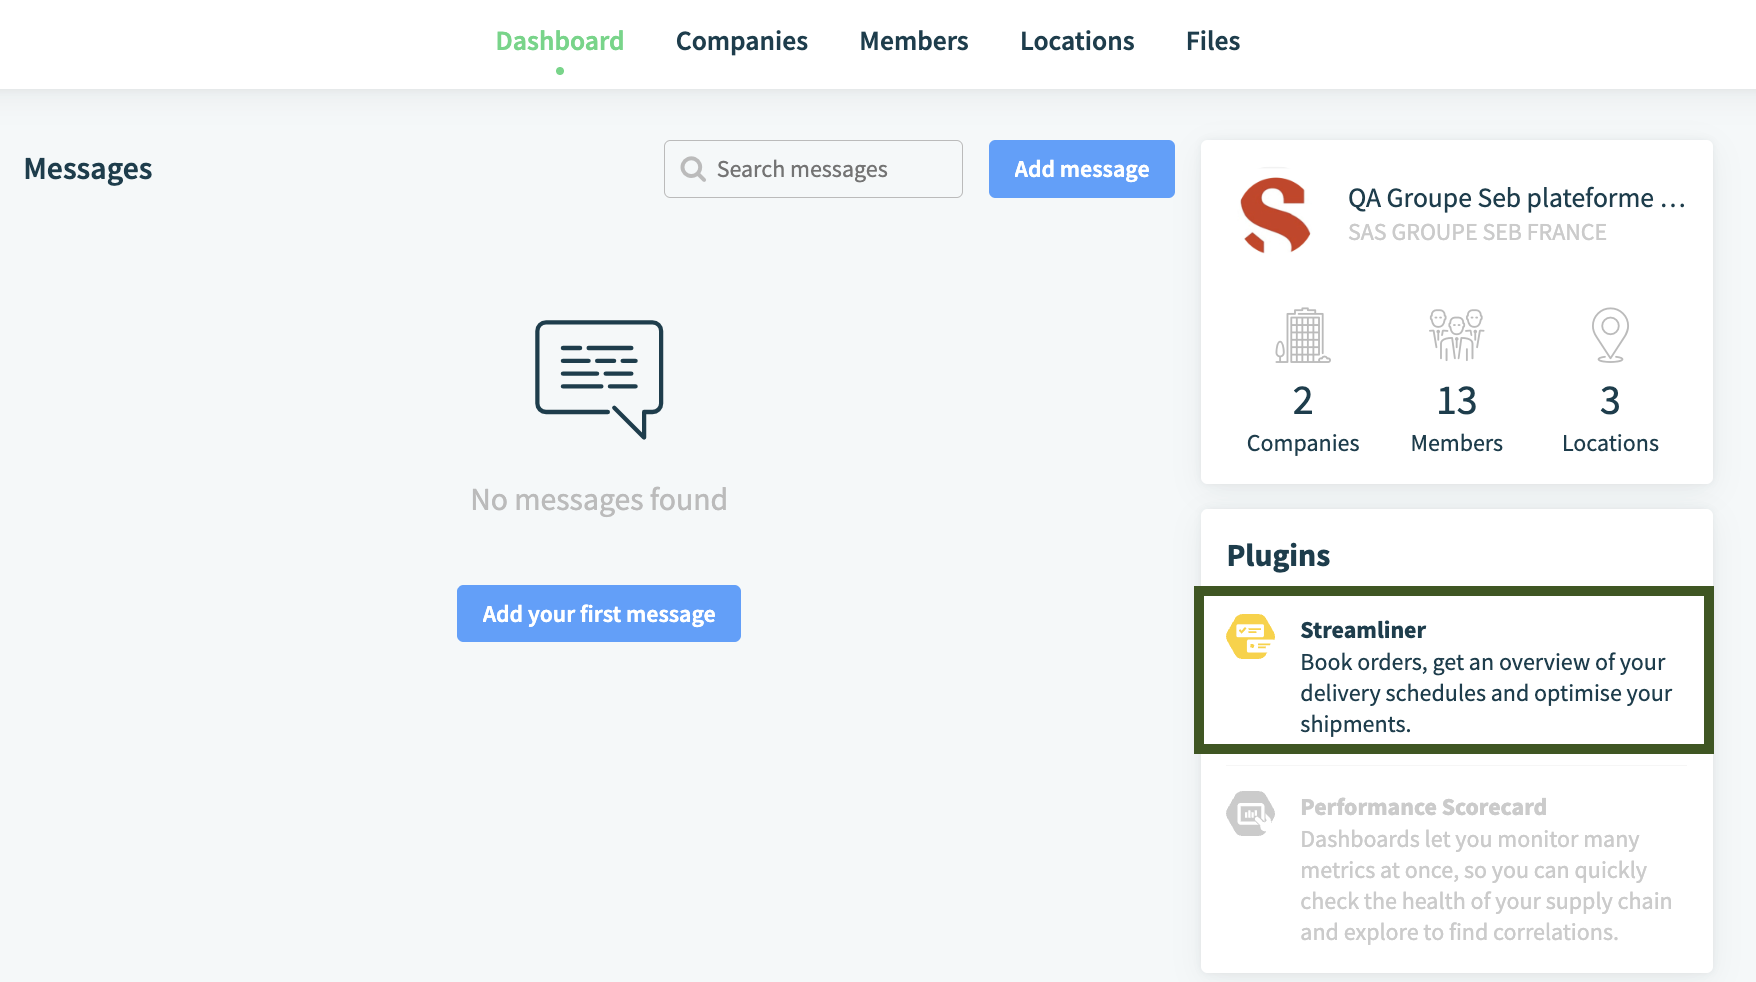Screen dimensions: 1756x982
Task: Click the 13 Members count
Action: tap(1456, 401)
